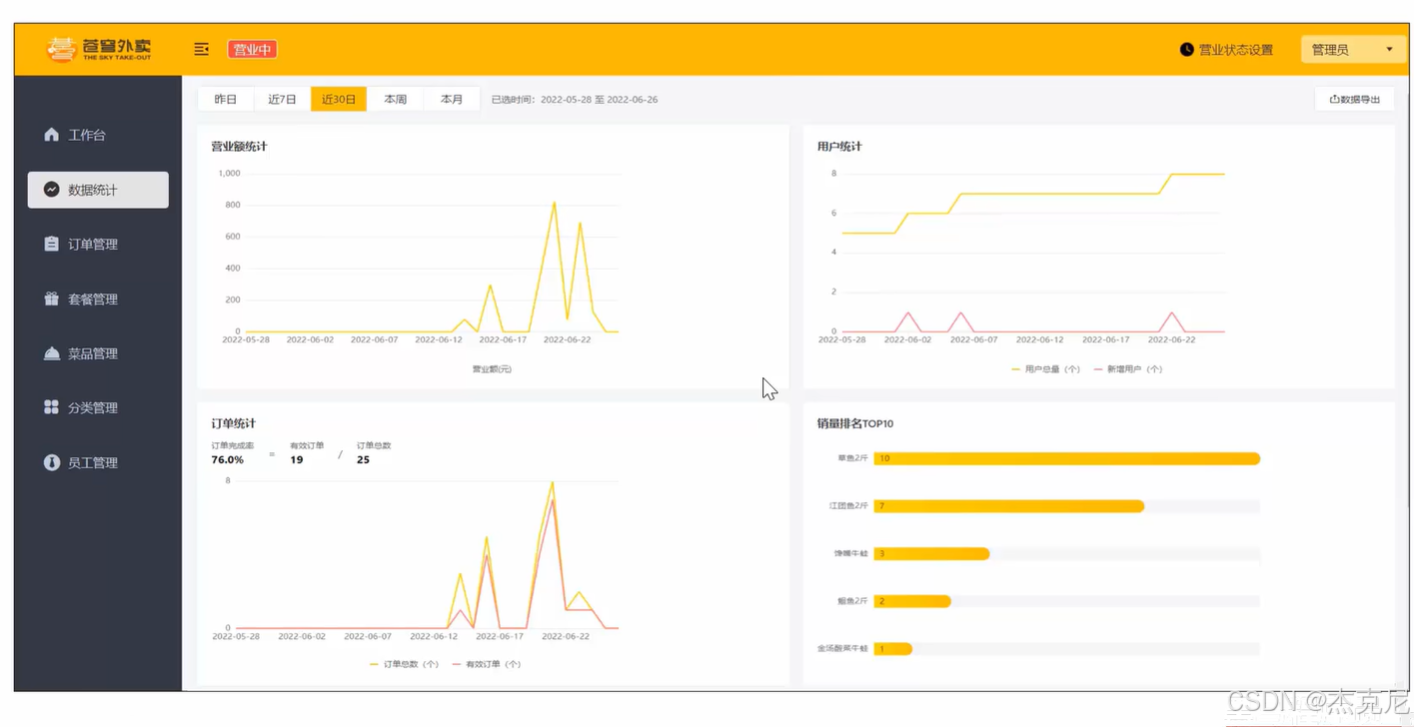Select the 昨日 time range tab

click(226, 99)
